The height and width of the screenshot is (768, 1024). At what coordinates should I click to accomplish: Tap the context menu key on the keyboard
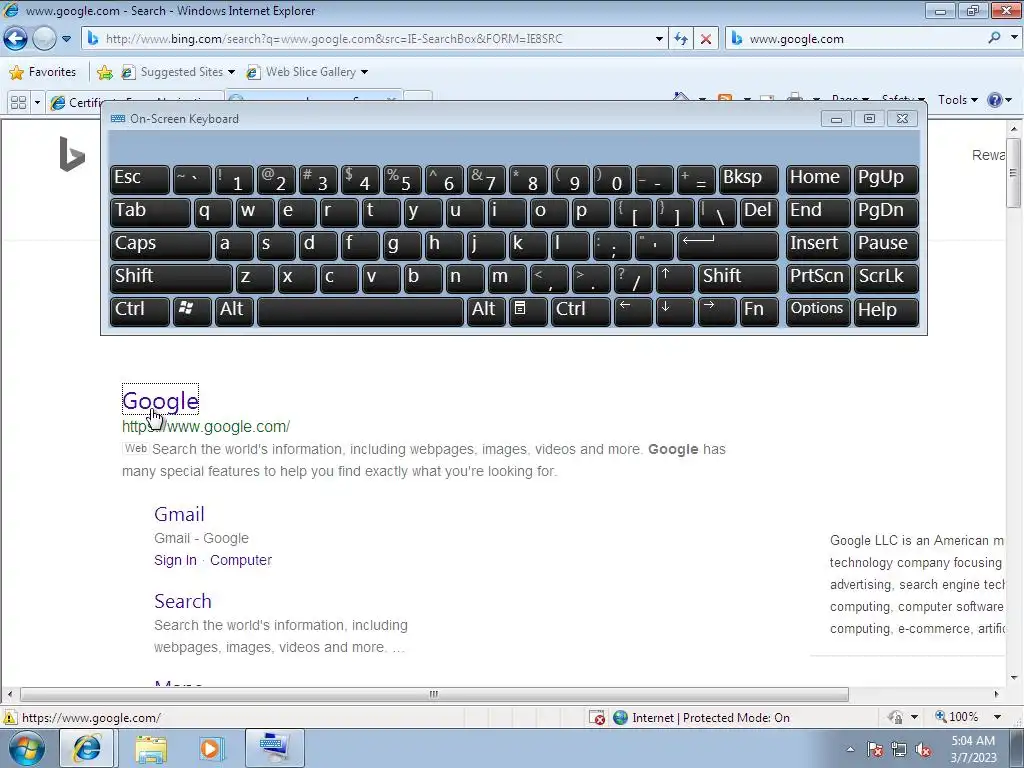[x=528, y=310]
